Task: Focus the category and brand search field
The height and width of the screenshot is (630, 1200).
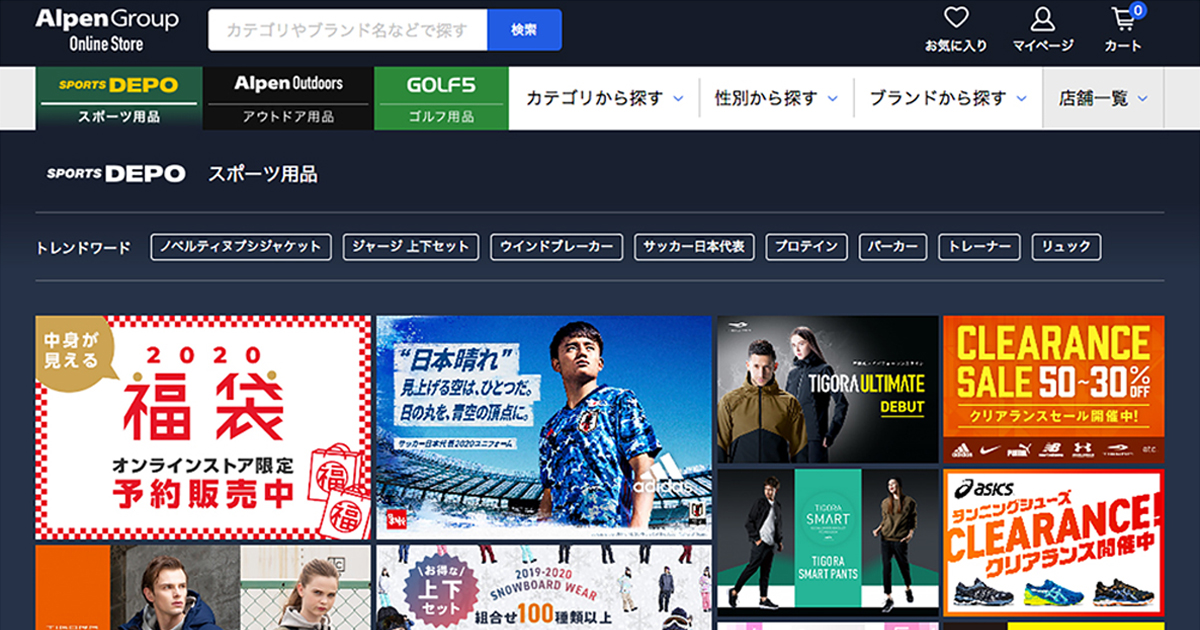Action: 348,30
